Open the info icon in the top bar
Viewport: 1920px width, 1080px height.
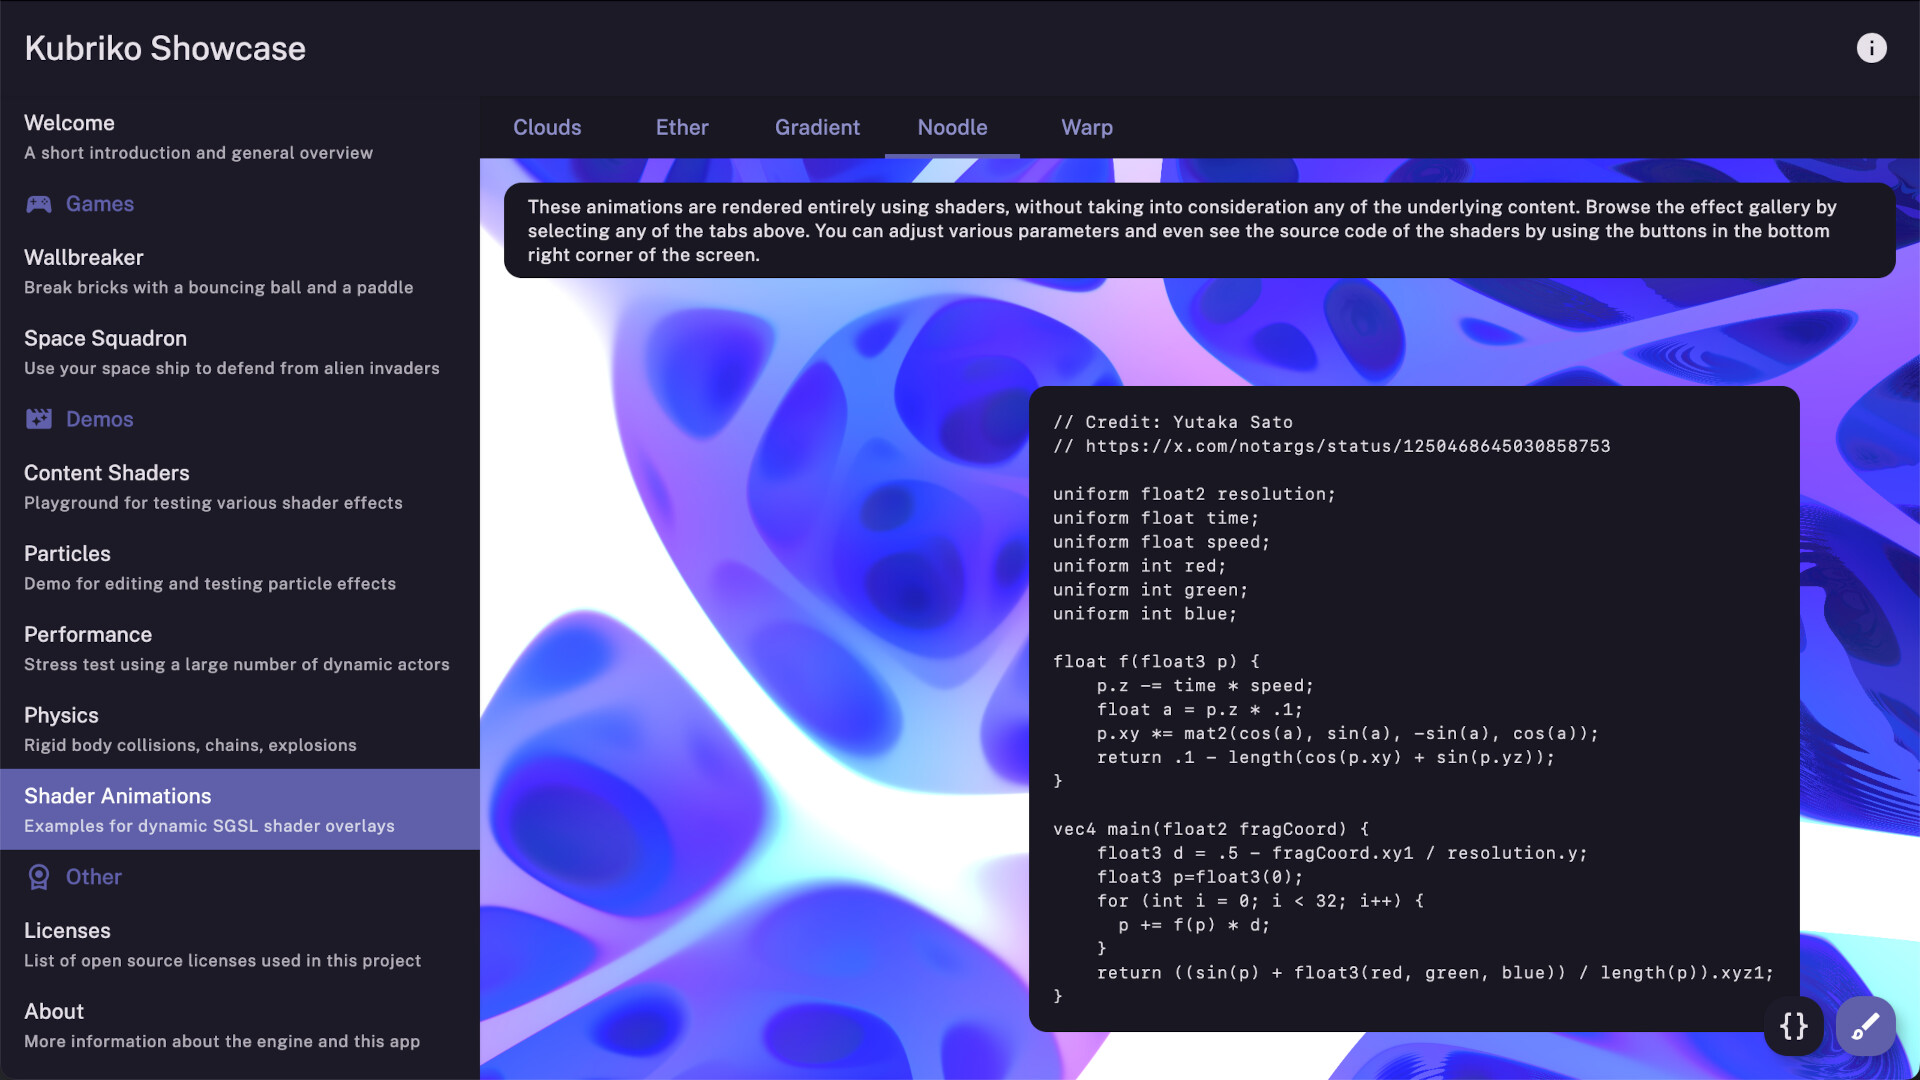[x=1871, y=48]
